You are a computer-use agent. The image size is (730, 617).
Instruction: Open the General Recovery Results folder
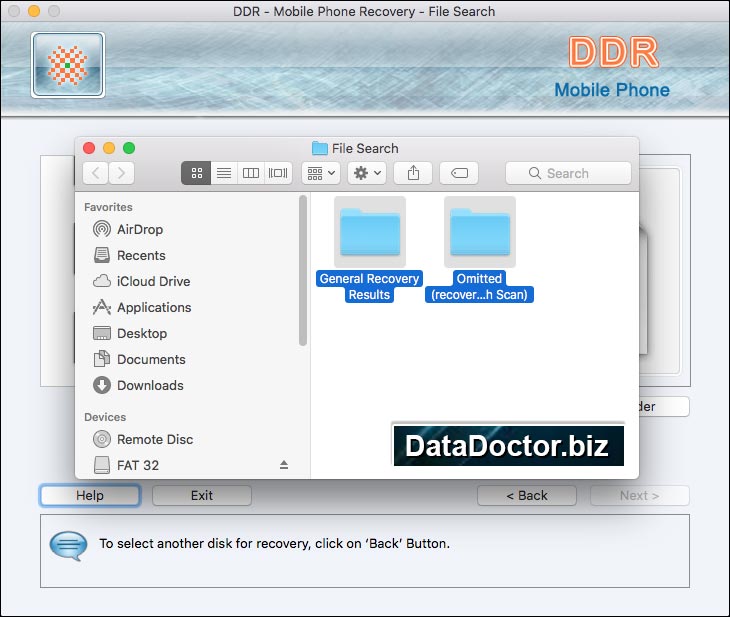(370, 231)
